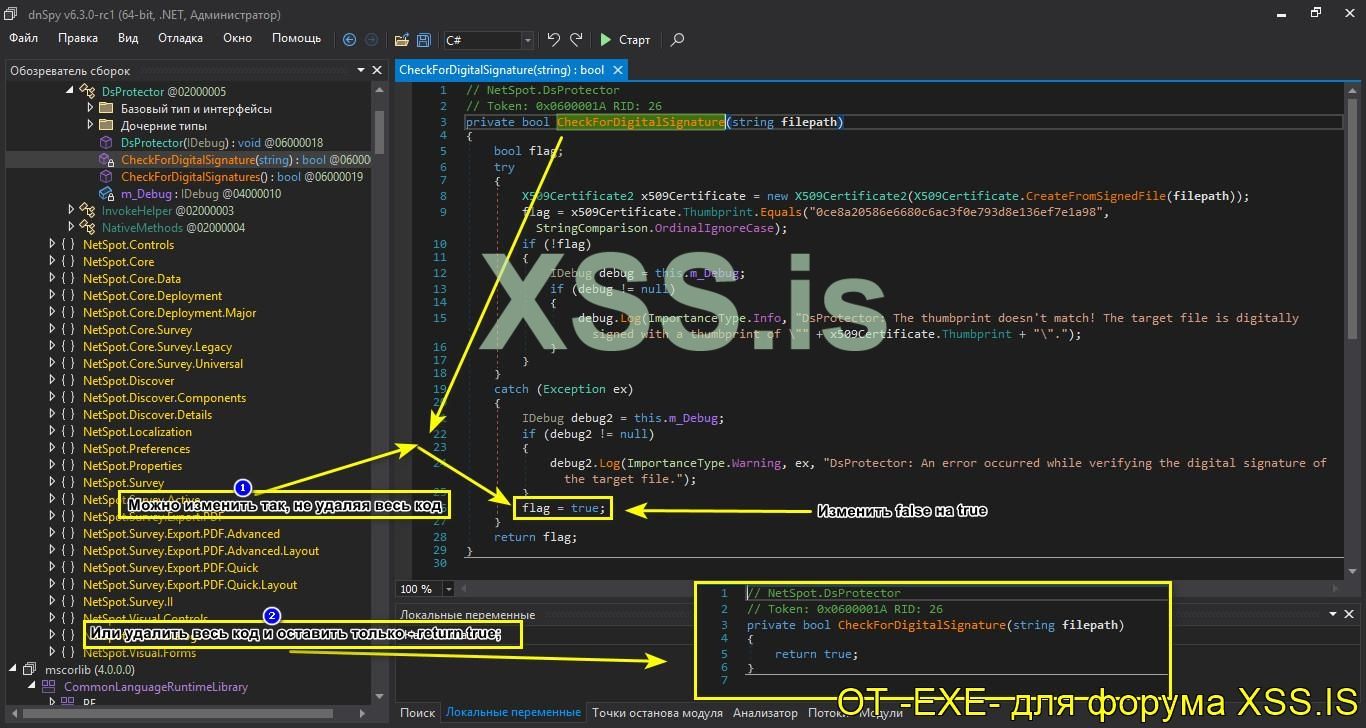Switch to the Анализатор tab
The height and width of the screenshot is (728, 1366).
(x=765, y=713)
